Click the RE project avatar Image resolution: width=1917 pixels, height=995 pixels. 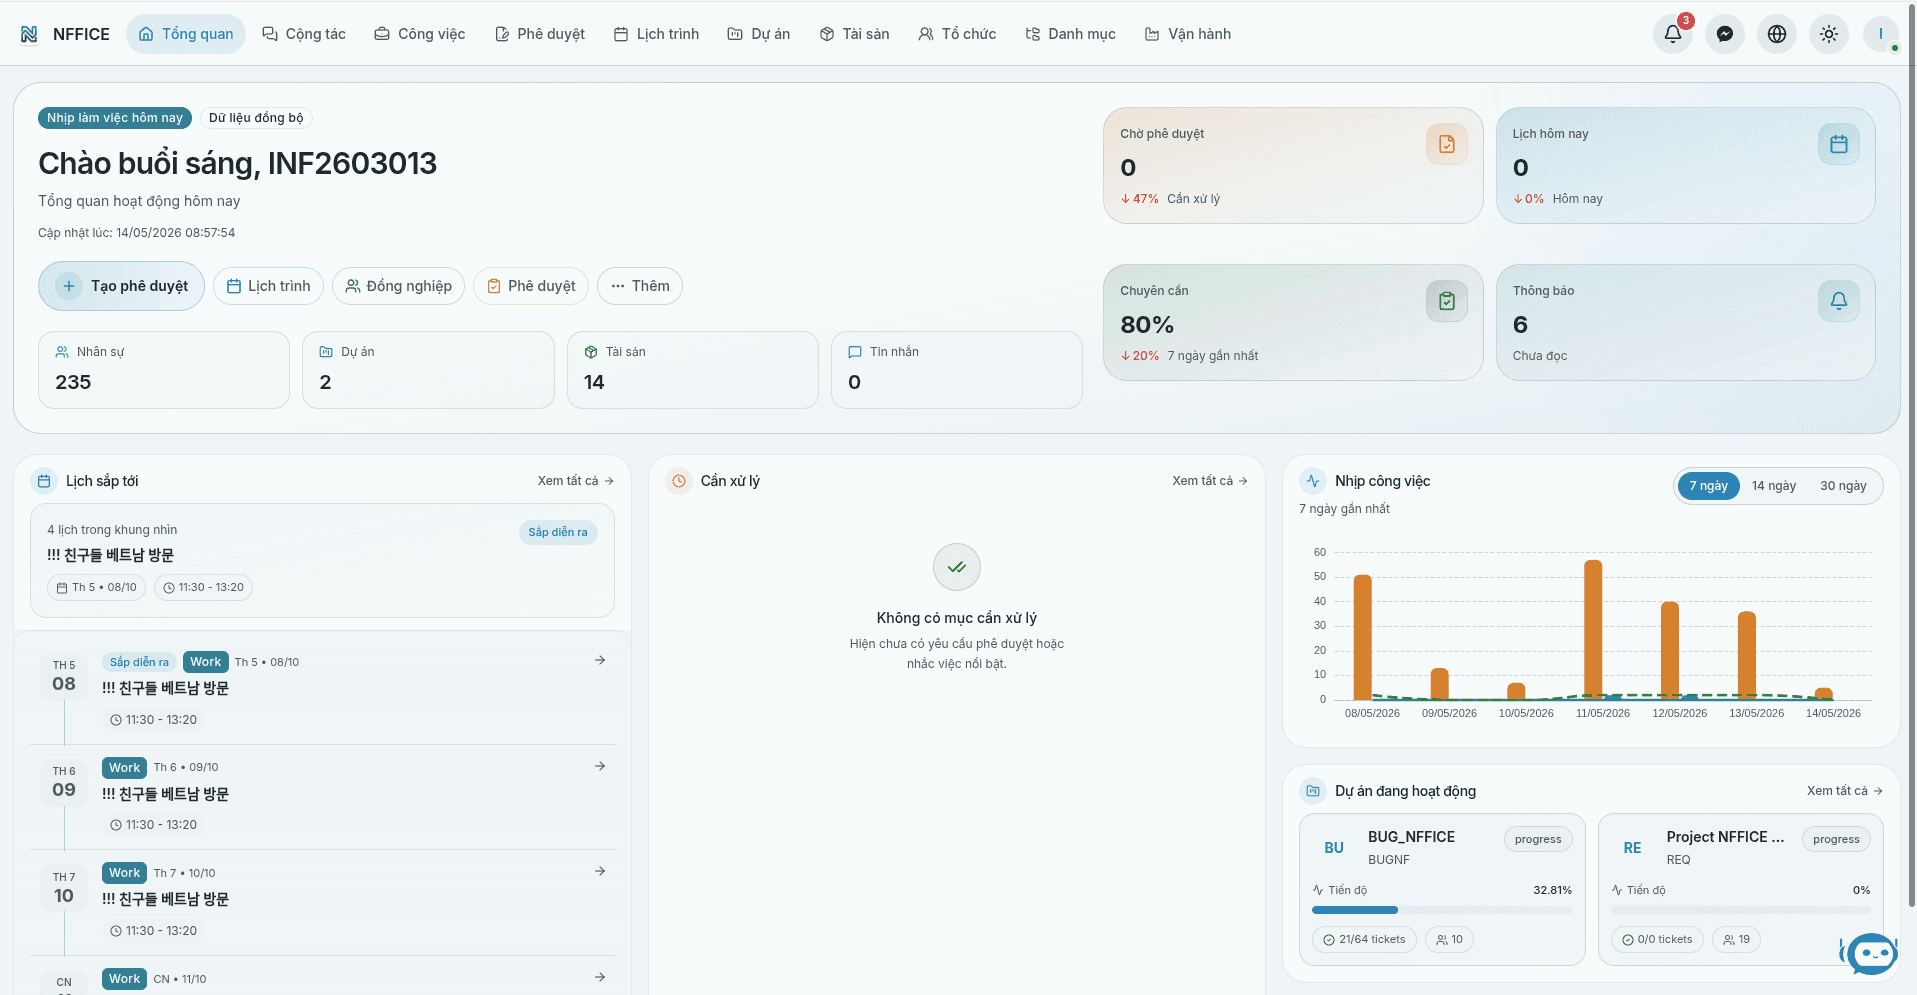[x=1632, y=848]
